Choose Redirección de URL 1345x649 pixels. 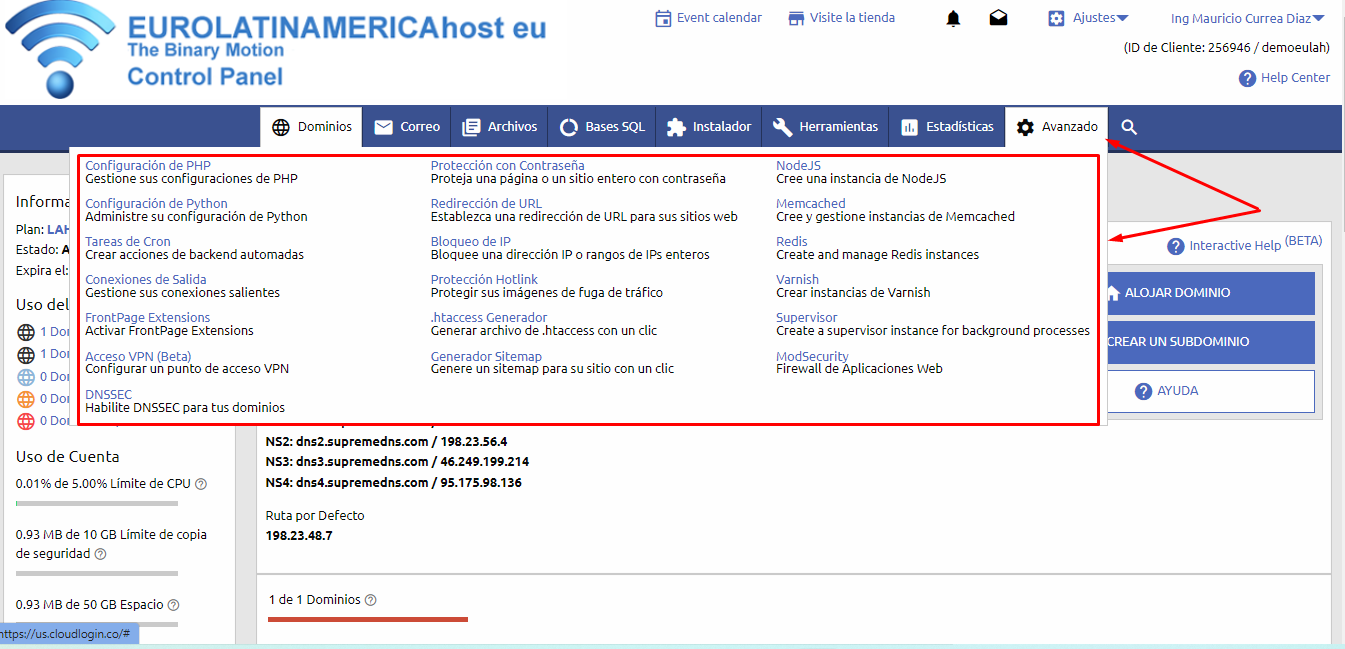[x=486, y=204]
